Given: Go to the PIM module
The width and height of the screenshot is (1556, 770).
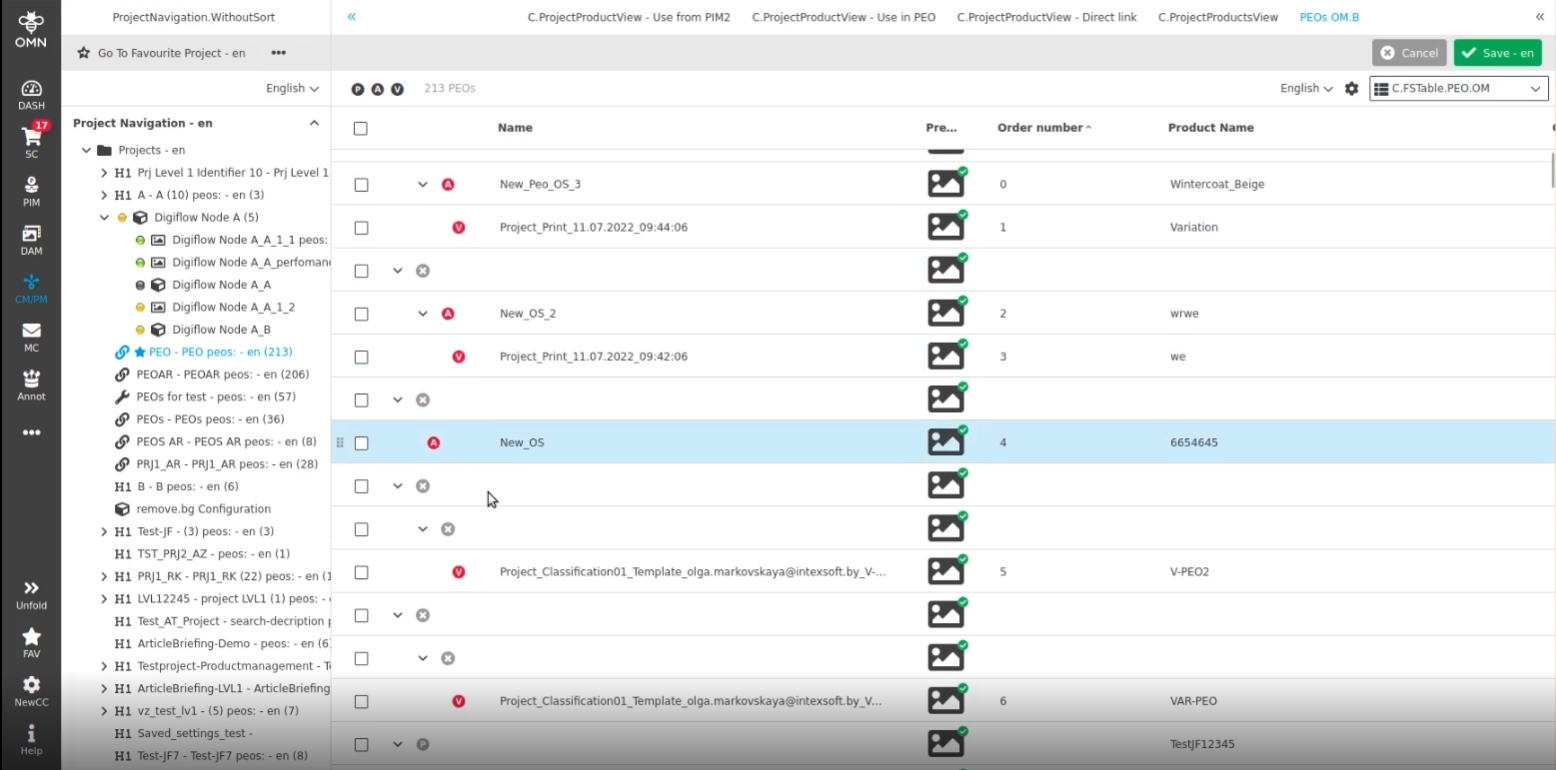Looking at the screenshot, I should [x=31, y=191].
